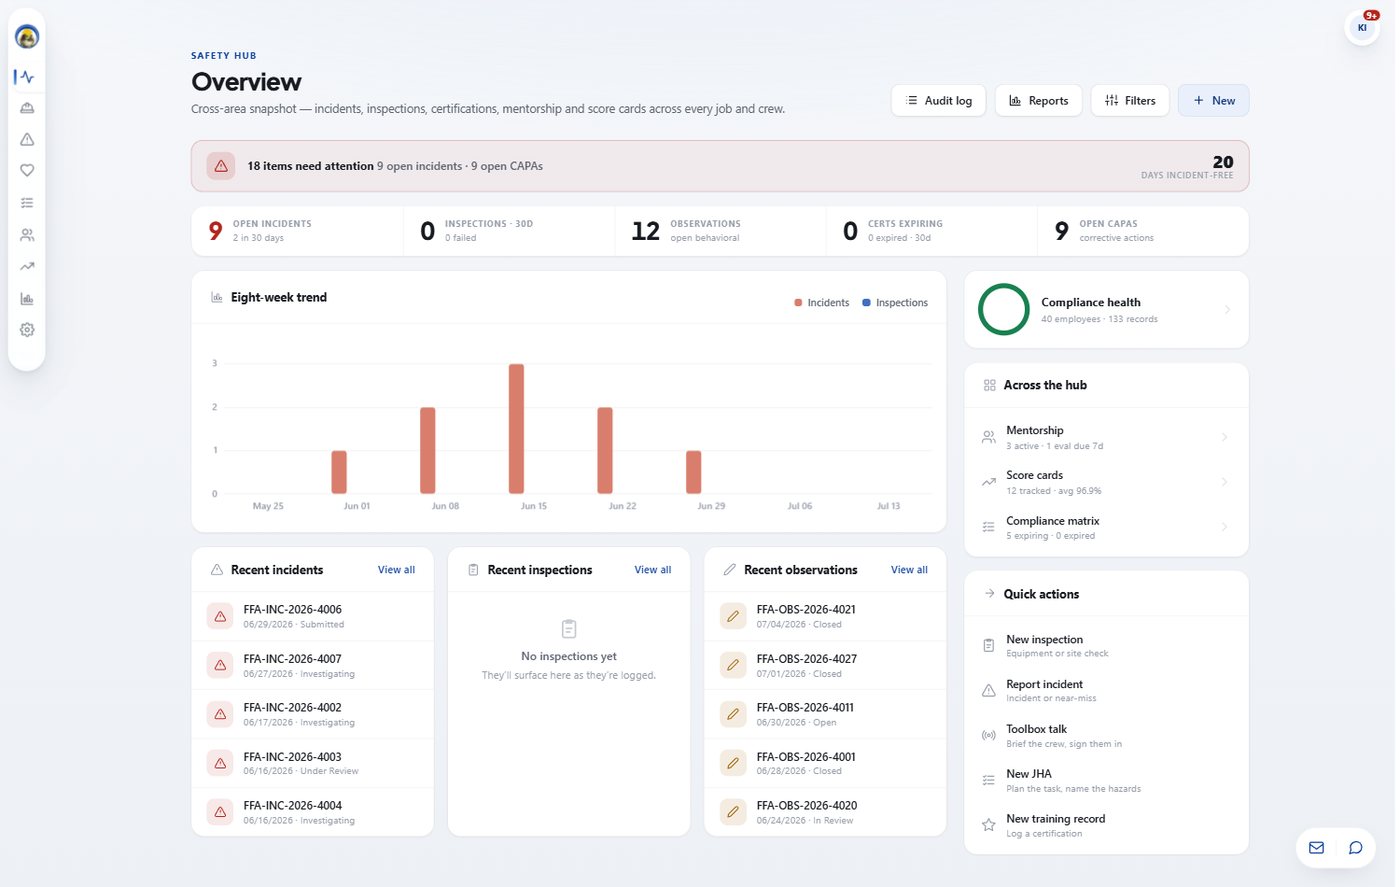Click the hard-hat app logo in sidebar
This screenshot has width=1400, height=887.
tap(27, 37)
